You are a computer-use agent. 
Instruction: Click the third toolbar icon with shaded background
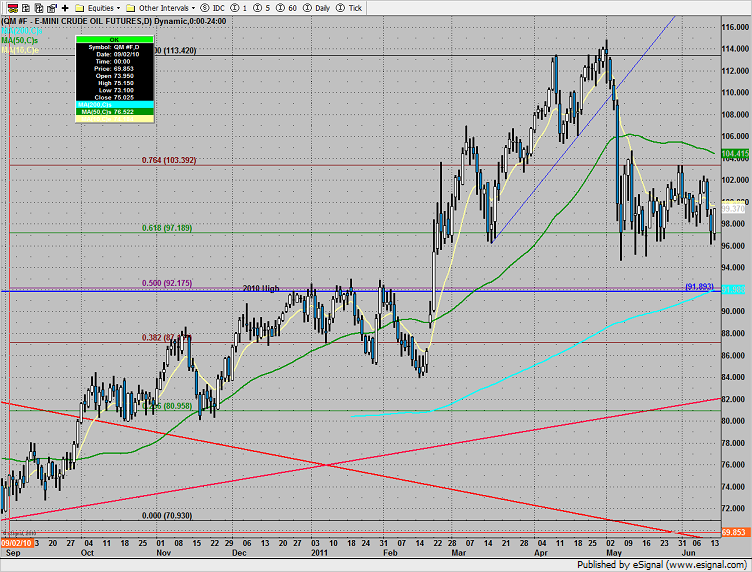pyautogui.click(x=39, y=8)
